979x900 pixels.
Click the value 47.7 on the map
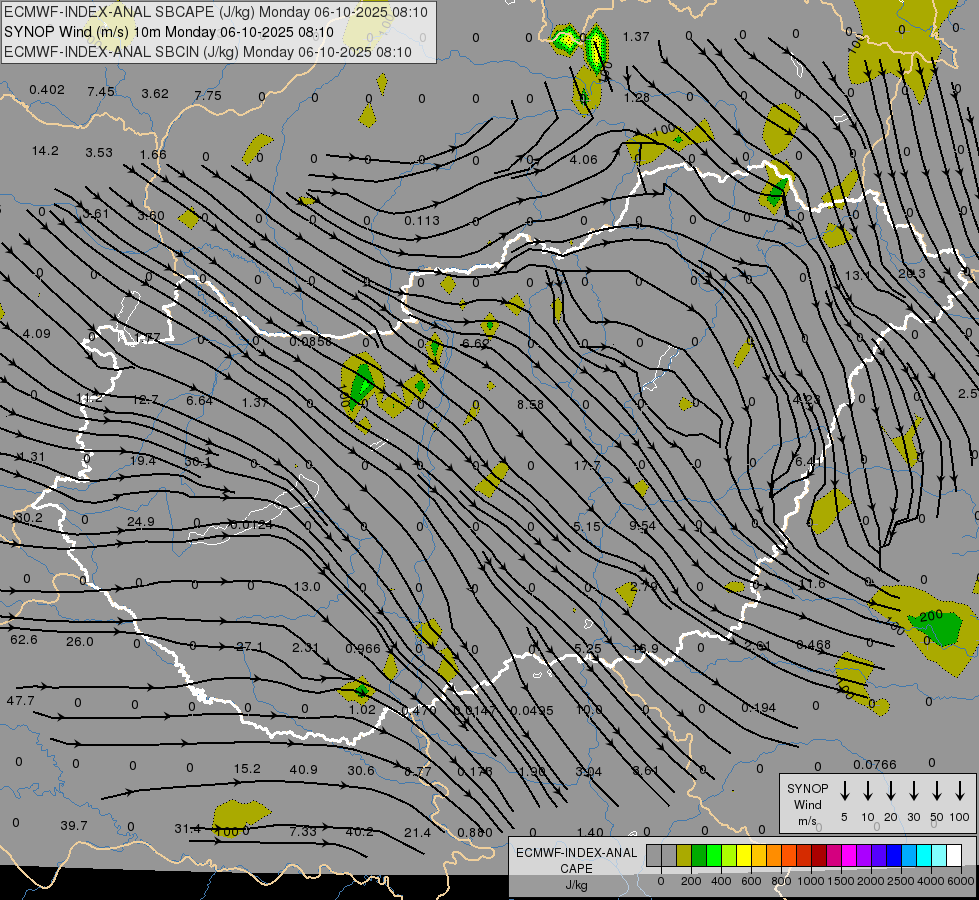pos(21,701)
